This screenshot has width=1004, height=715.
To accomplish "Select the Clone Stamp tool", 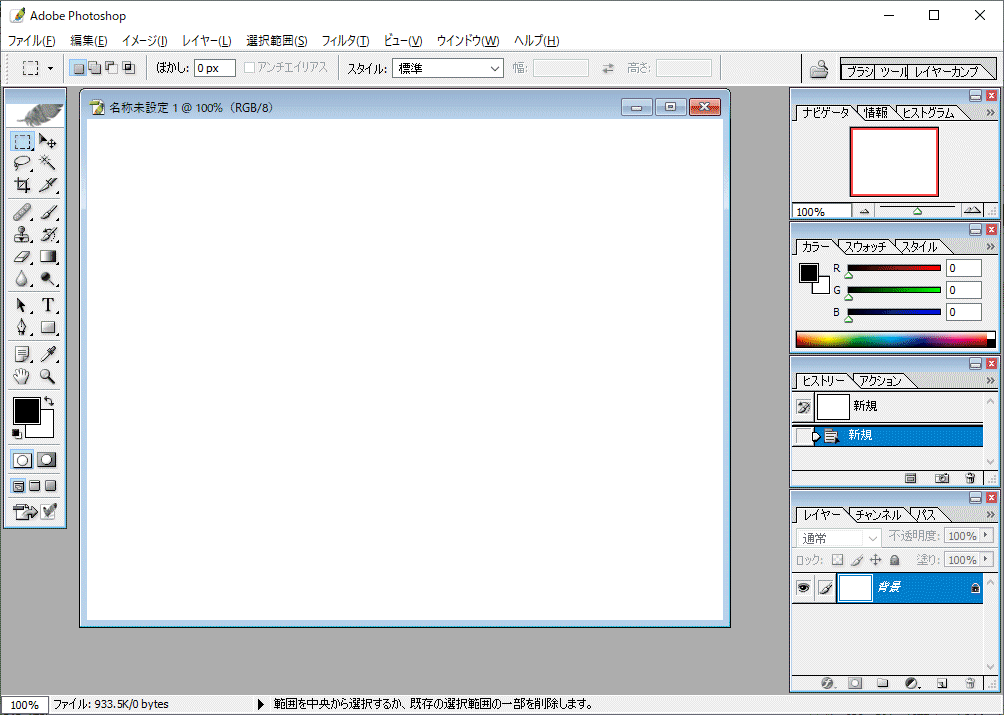I will [x=22, y=234].
